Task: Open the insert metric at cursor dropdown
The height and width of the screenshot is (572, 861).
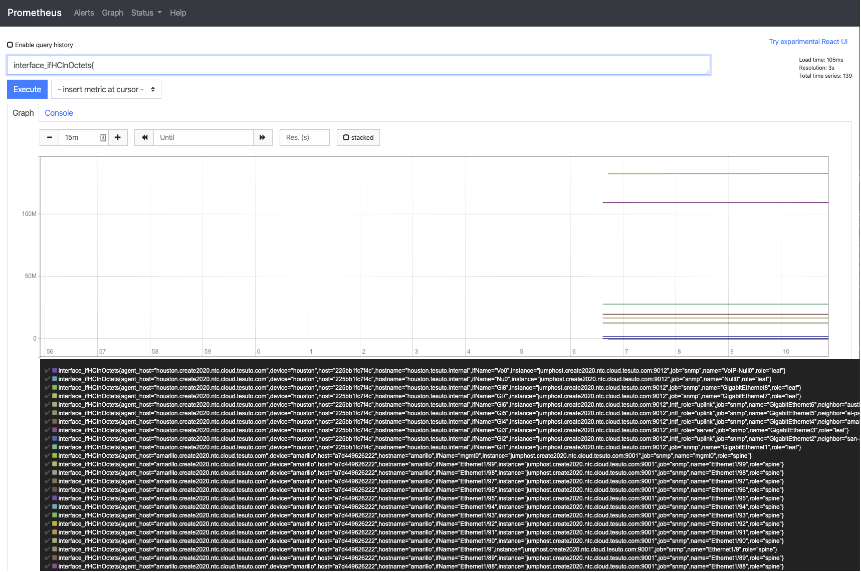Action: [x=106, y=89]
